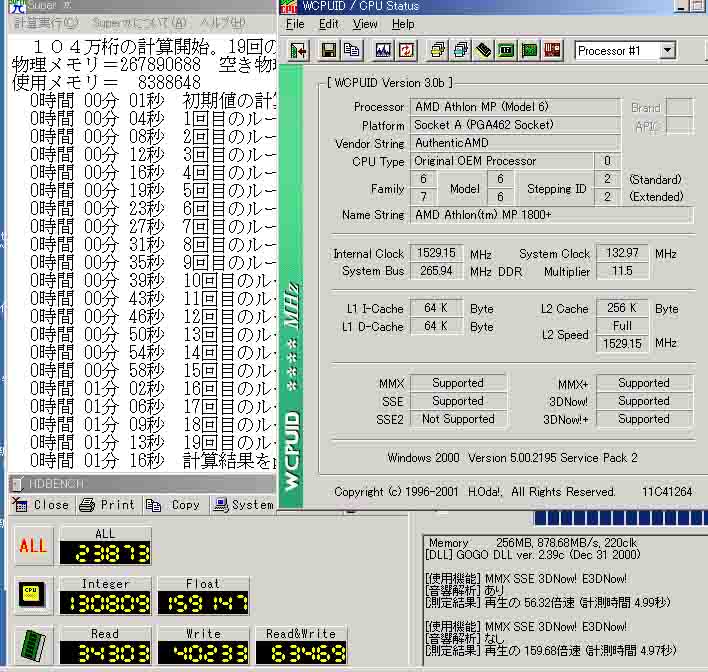The image size is (708, 672).
Task: Click the Vendor String AuthenticAMD
Action: coord(515,143)
